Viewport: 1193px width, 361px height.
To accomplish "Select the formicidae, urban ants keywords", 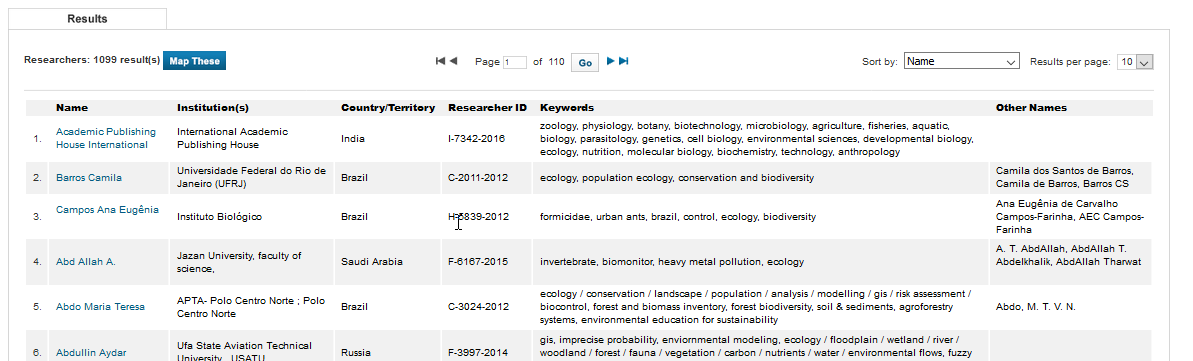I will (678, 217).
